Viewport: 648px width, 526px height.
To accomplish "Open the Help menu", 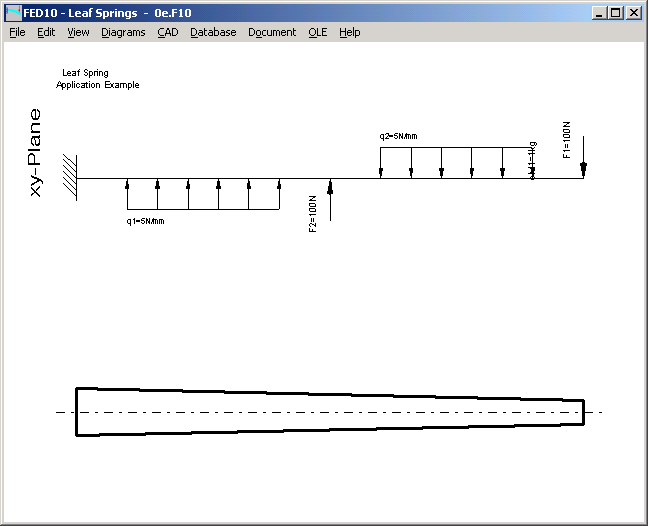I will [349, 32].
